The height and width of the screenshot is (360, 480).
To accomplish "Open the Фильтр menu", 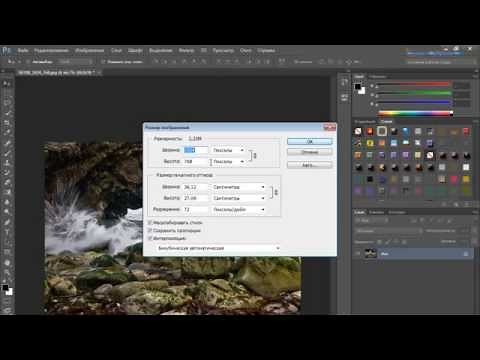I will (186, 51).
